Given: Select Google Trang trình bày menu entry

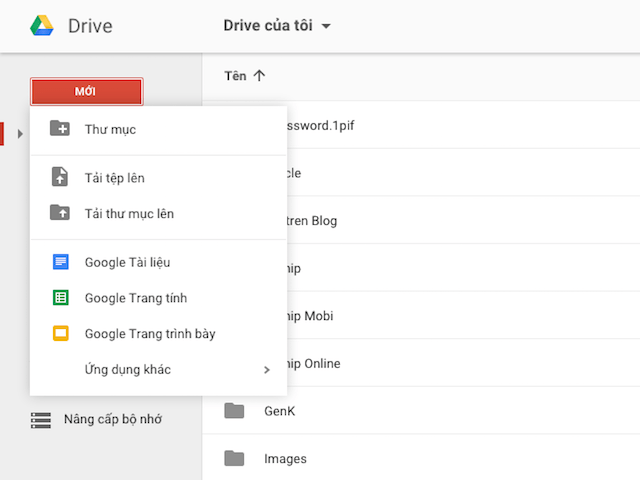Looking at the screenshot, I should 150,334.
